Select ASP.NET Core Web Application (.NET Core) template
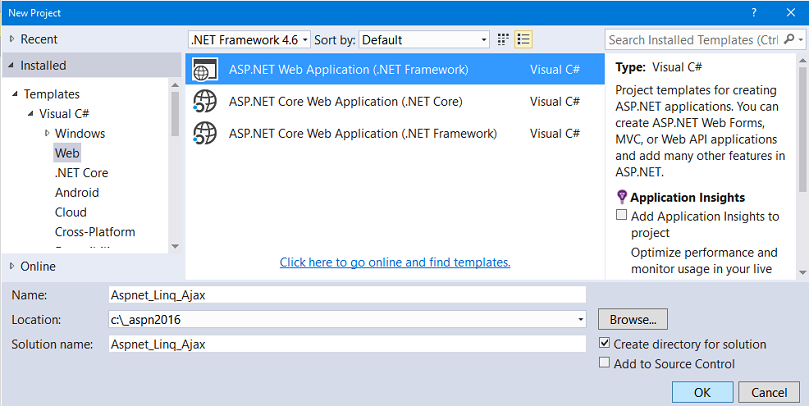 [395, 102]
